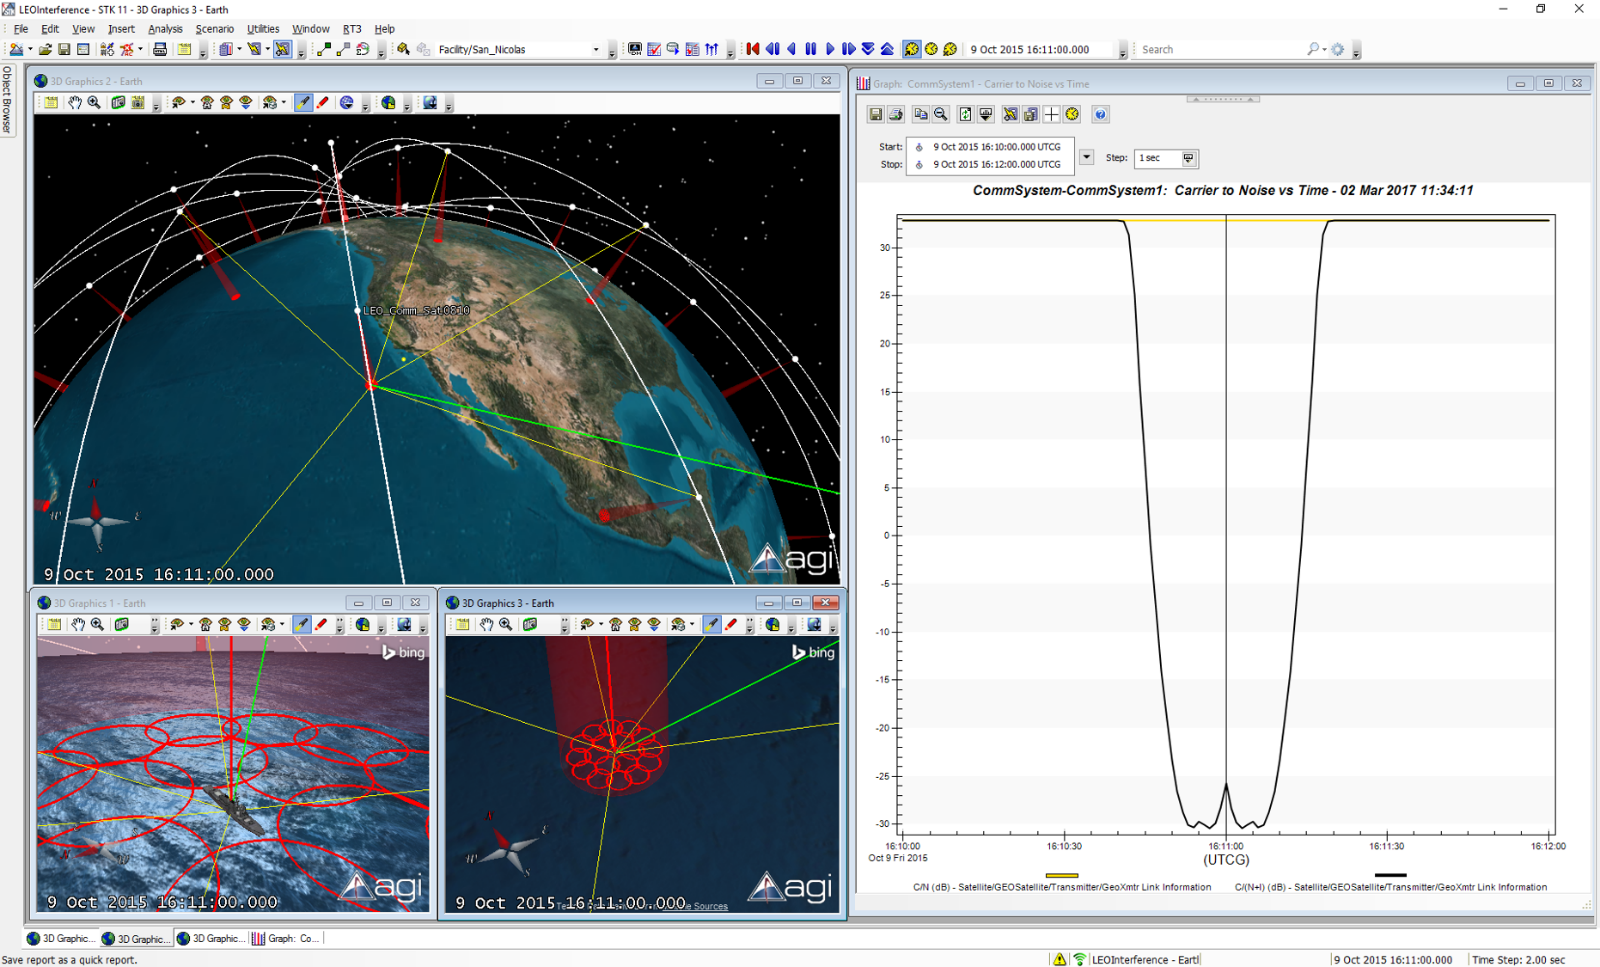Print the Carrier to Noise graph
The height and width of the screenshot is (967, 1600).
click(896, 115)
